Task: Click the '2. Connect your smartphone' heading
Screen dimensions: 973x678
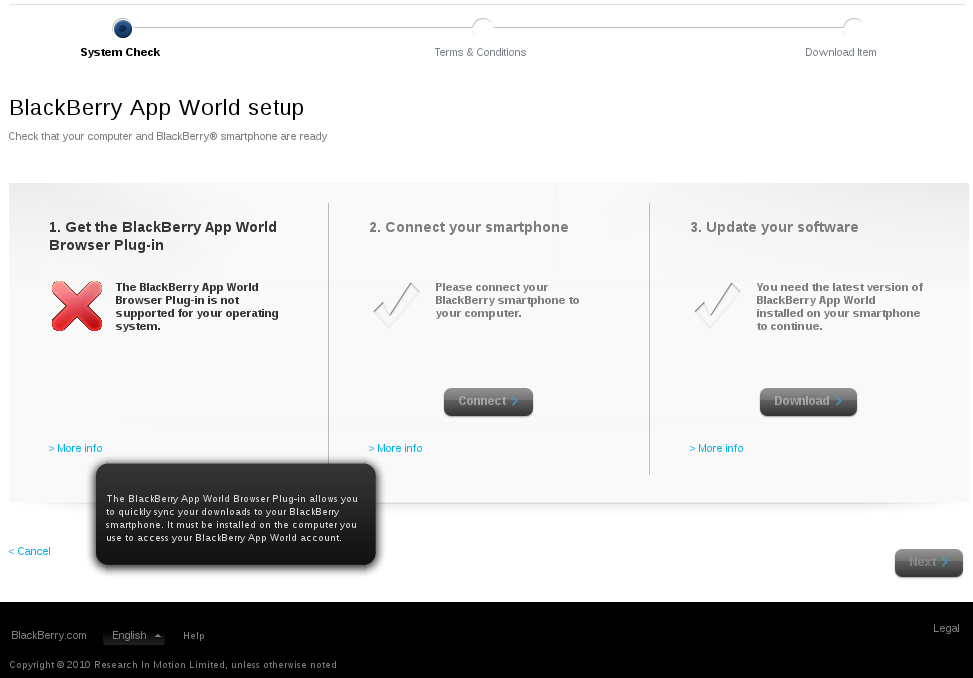Action: 469,228
